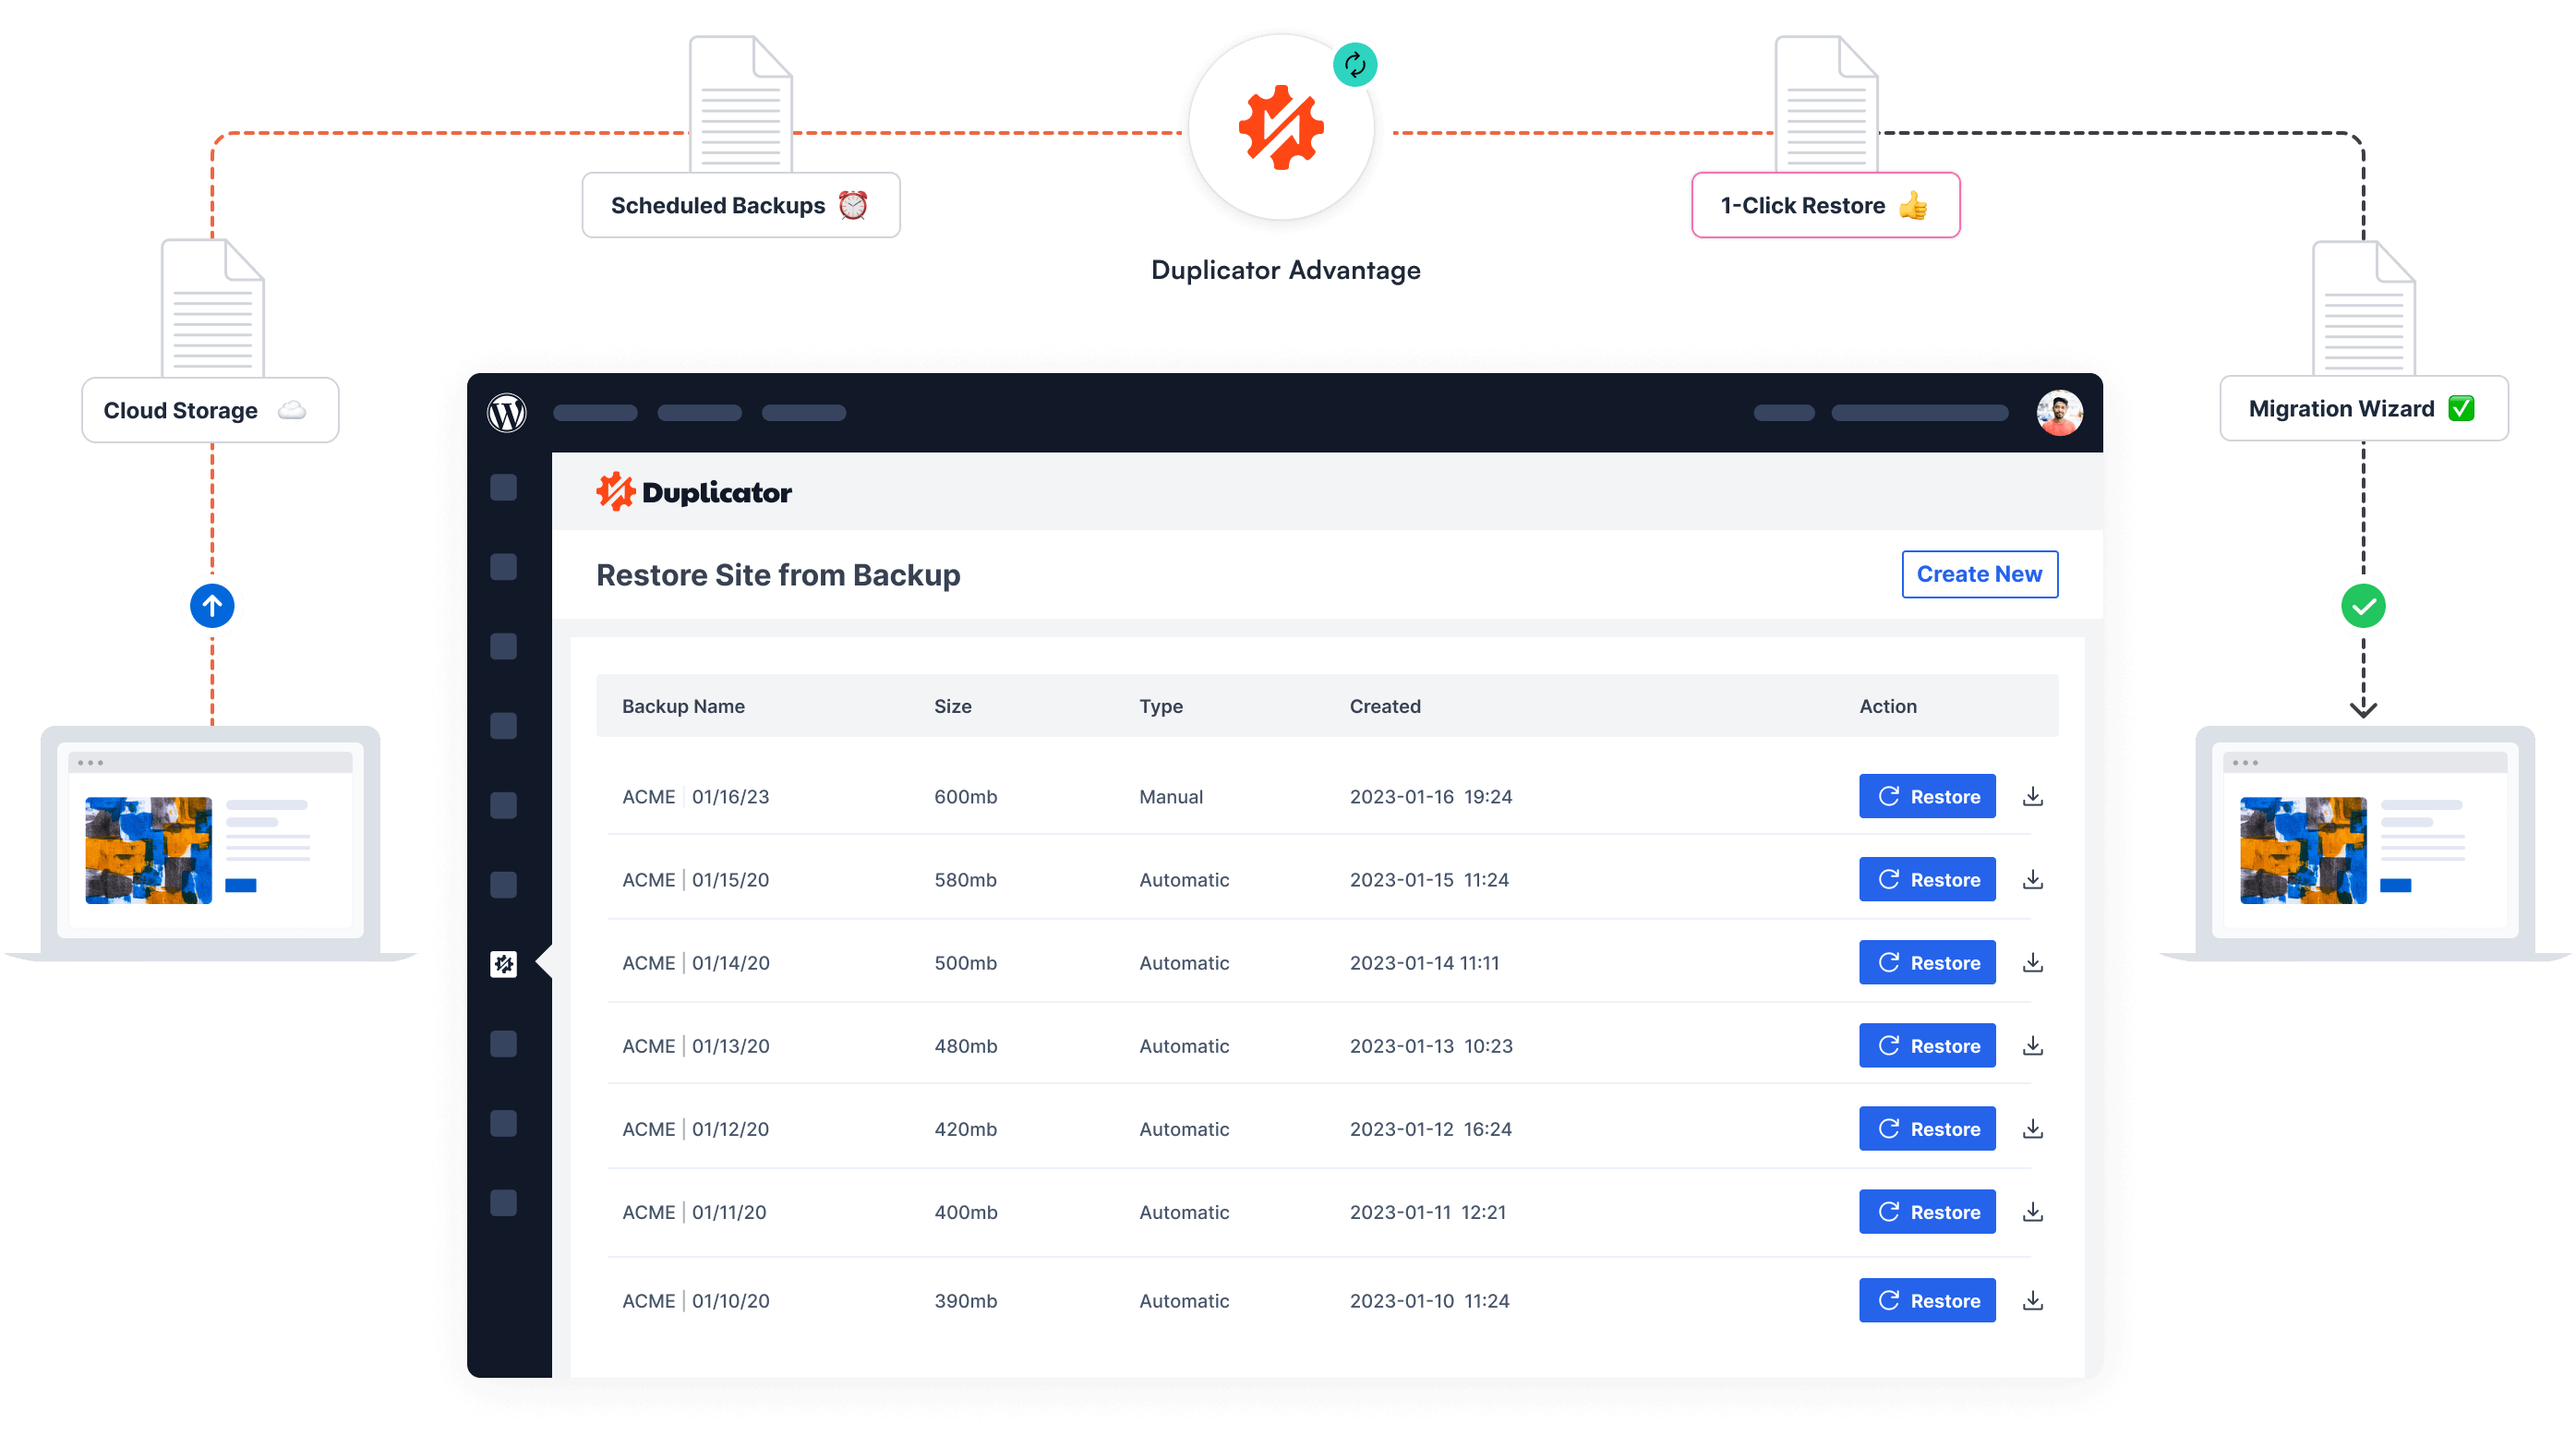The height and width of the screenshot is (1448, 2576).
Task: Download the ACME 01/10/20 backup
Action: [2032, 1300]
